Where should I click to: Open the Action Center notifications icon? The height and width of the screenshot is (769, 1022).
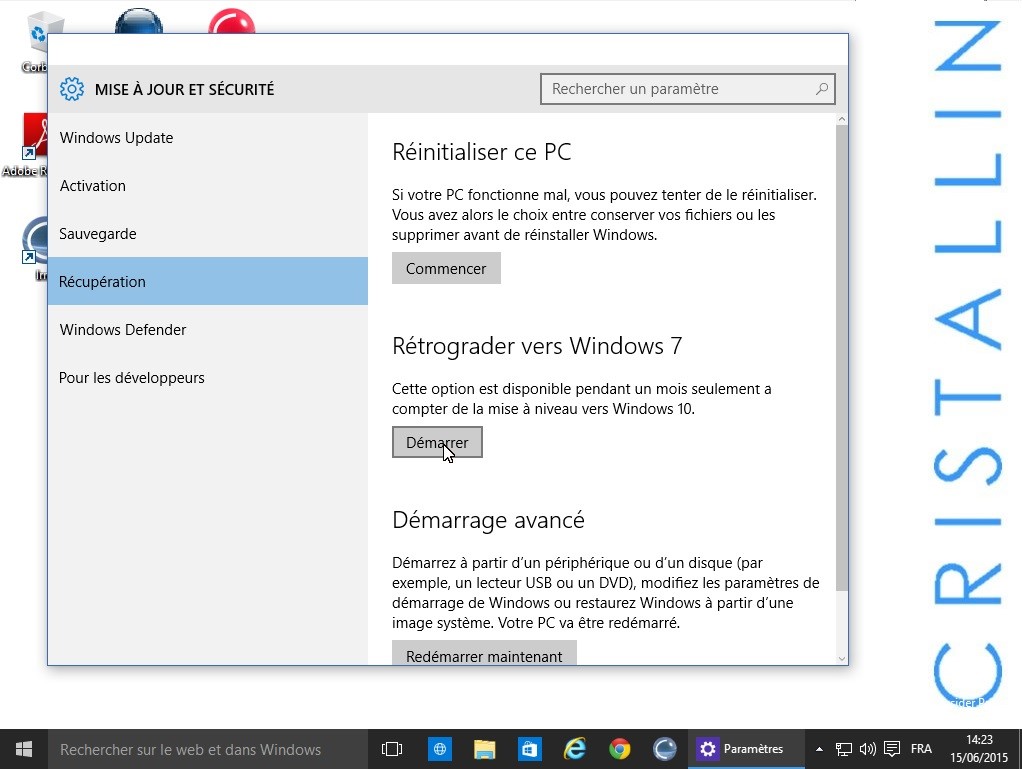892,749
